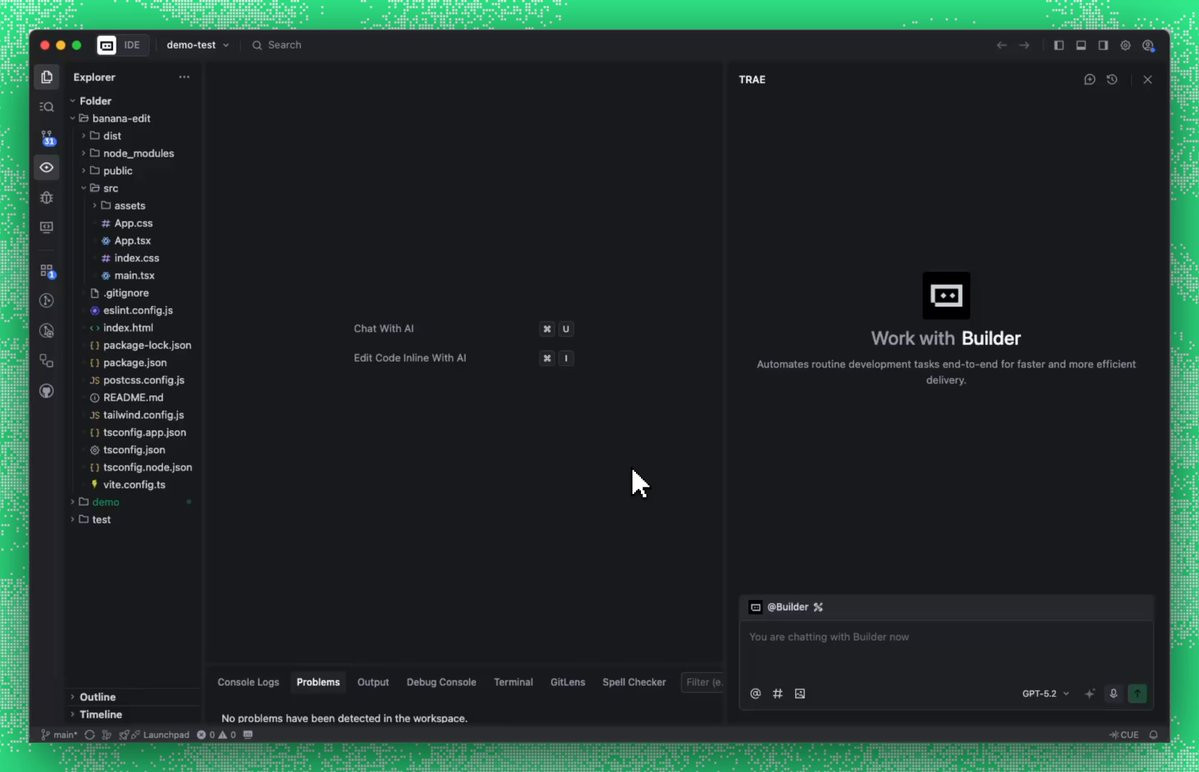Image resolution: width=1199 pixels, height=772 pixels.
Task: Open the Remote Explorer monitor icon
Action: coord(47,227)
